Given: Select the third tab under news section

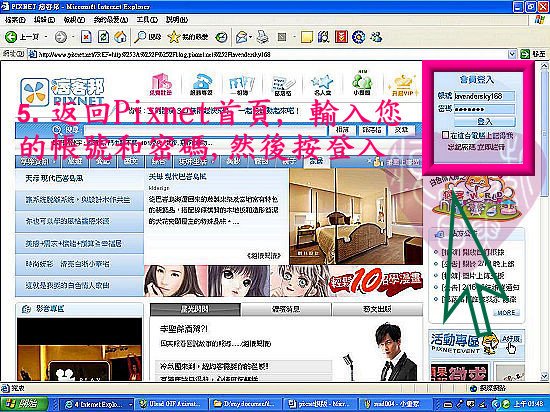Looking at the screenshot, I should (x=377, y=309).
